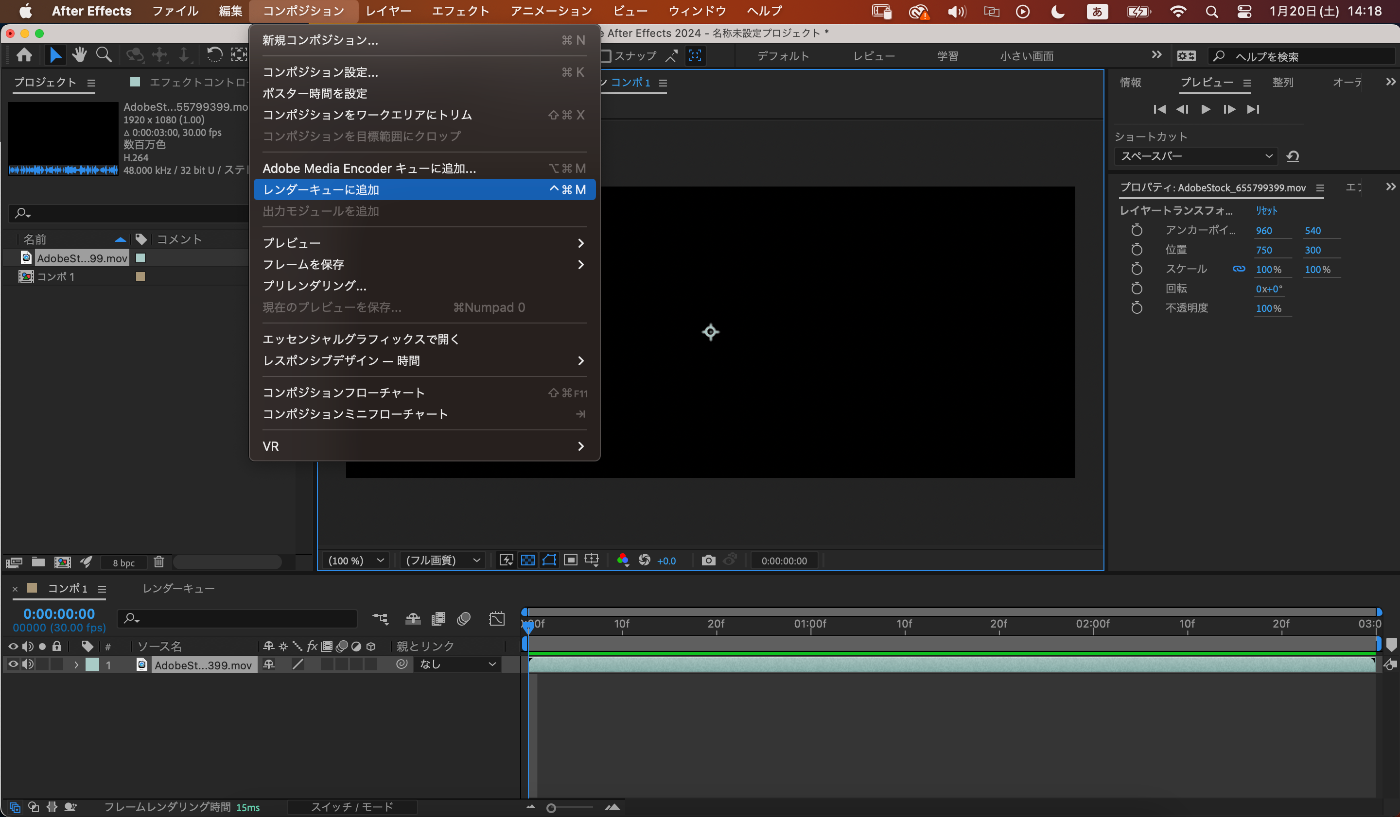Open the composition mini-flowchart icon in timeline
The height and width of the screenshot is (817, 1400).
coord(380,619)
